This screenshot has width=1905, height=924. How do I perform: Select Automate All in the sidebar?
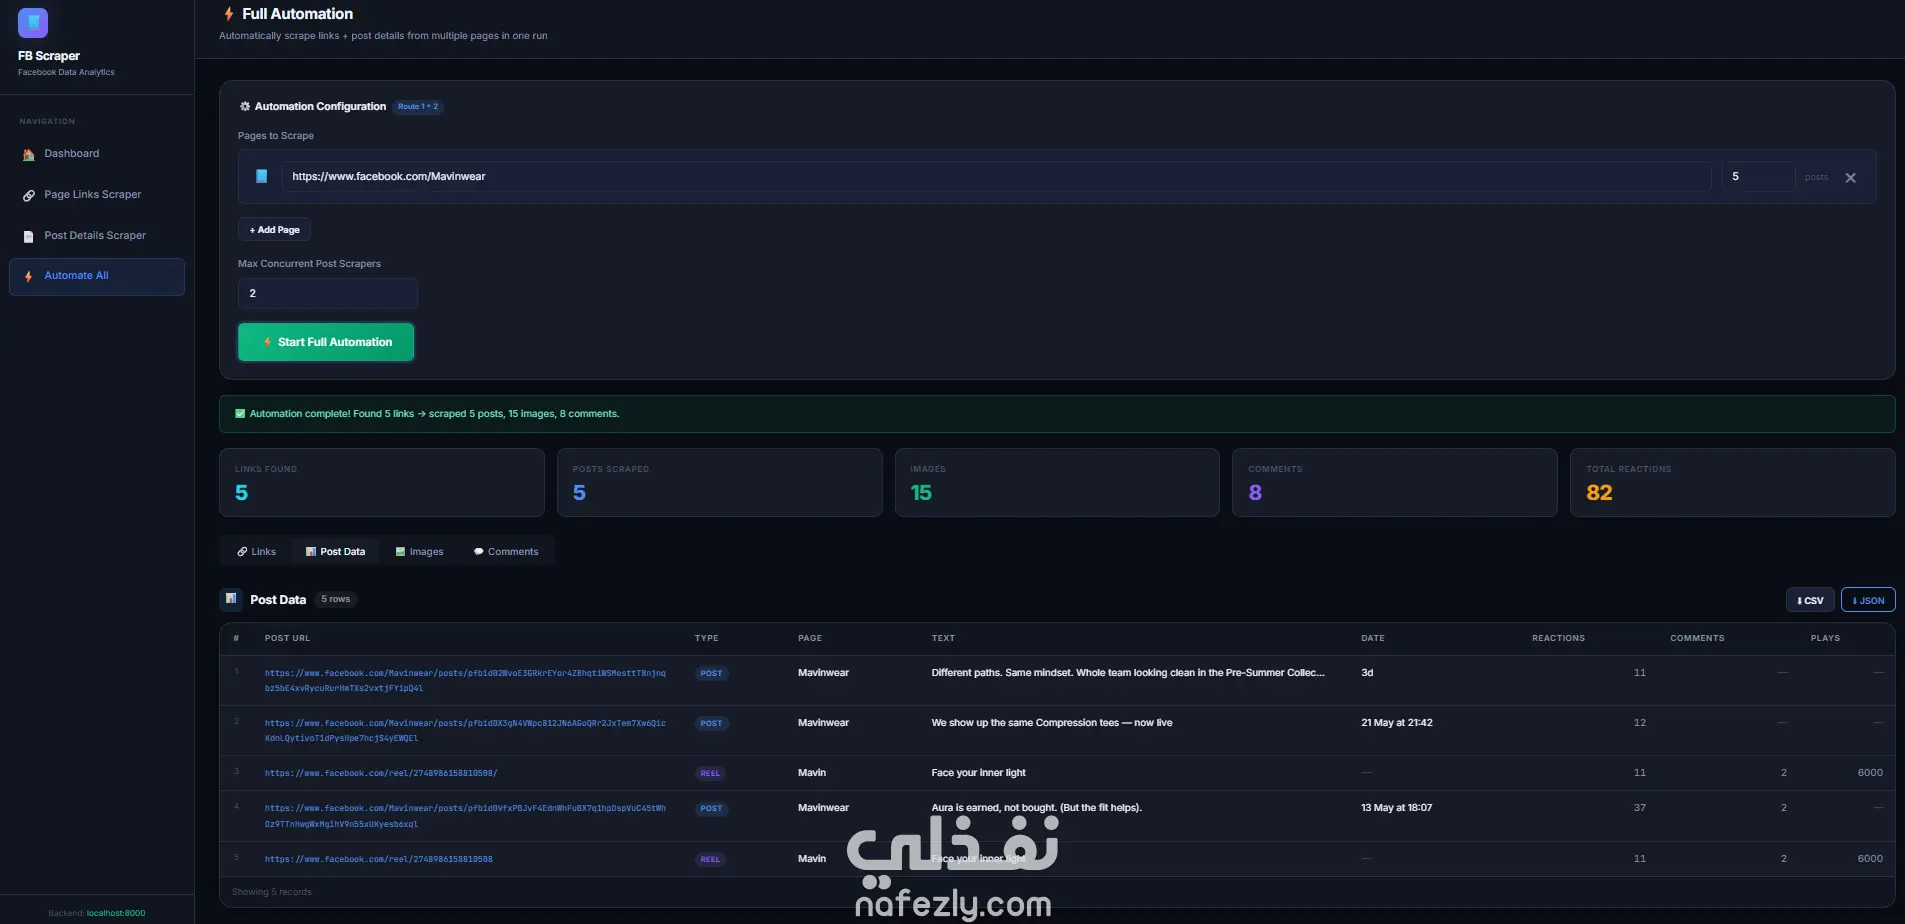(97, 277)
